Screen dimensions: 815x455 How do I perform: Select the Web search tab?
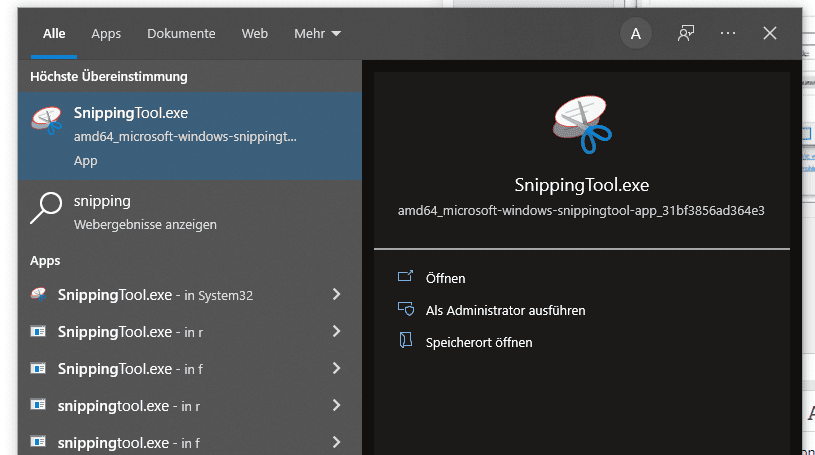255,34
